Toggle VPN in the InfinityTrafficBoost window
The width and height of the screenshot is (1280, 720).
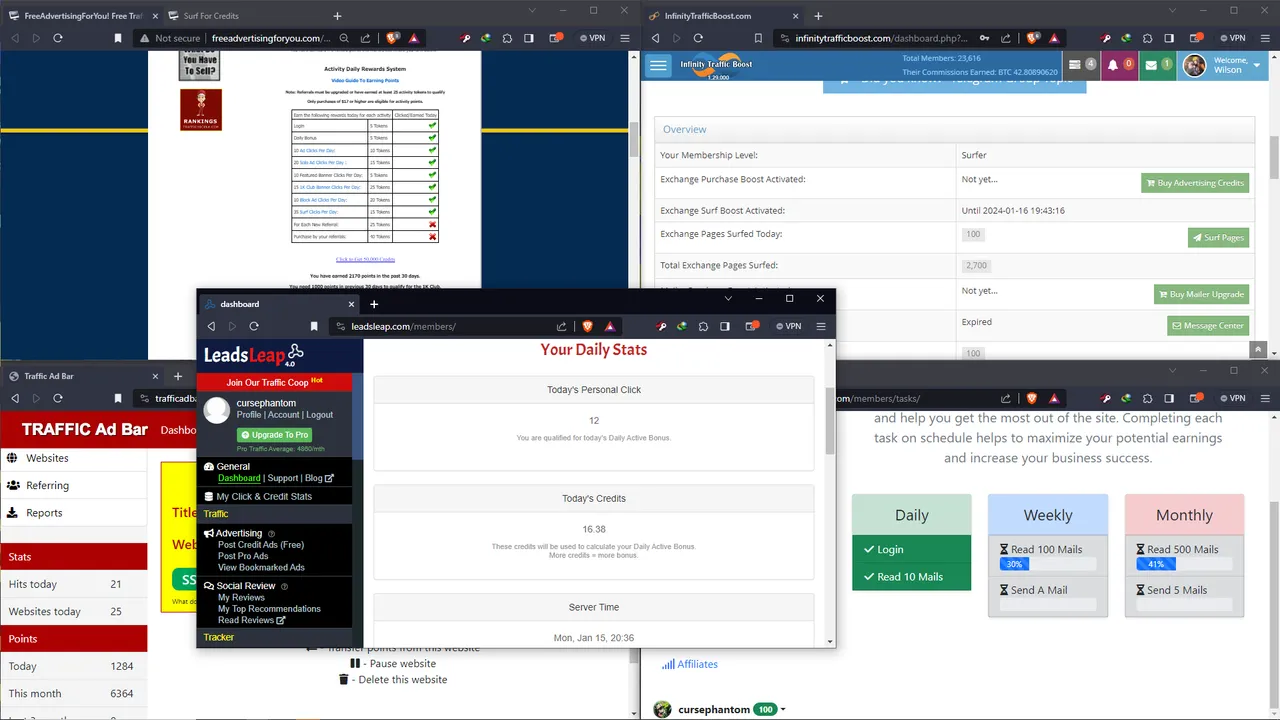[1231, 38]
